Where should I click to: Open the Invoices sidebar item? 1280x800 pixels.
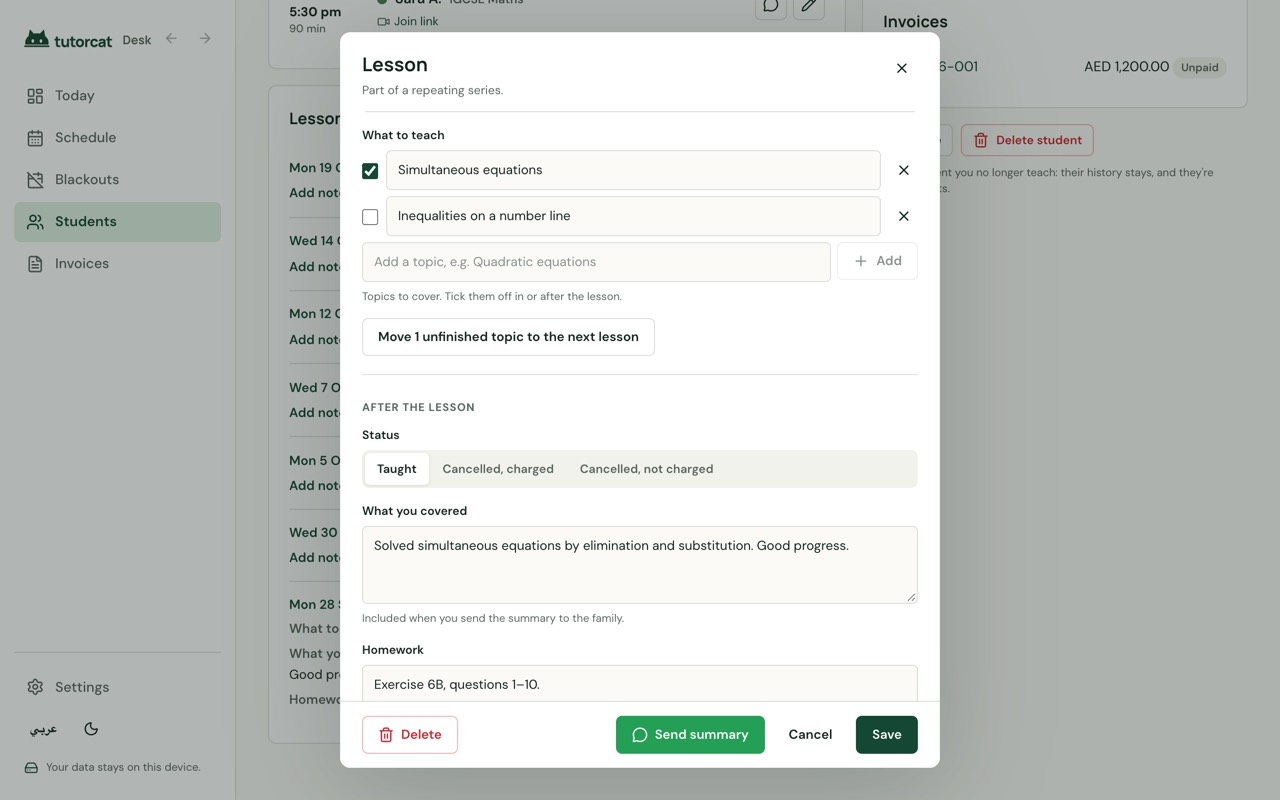click(x=117, y=264)
